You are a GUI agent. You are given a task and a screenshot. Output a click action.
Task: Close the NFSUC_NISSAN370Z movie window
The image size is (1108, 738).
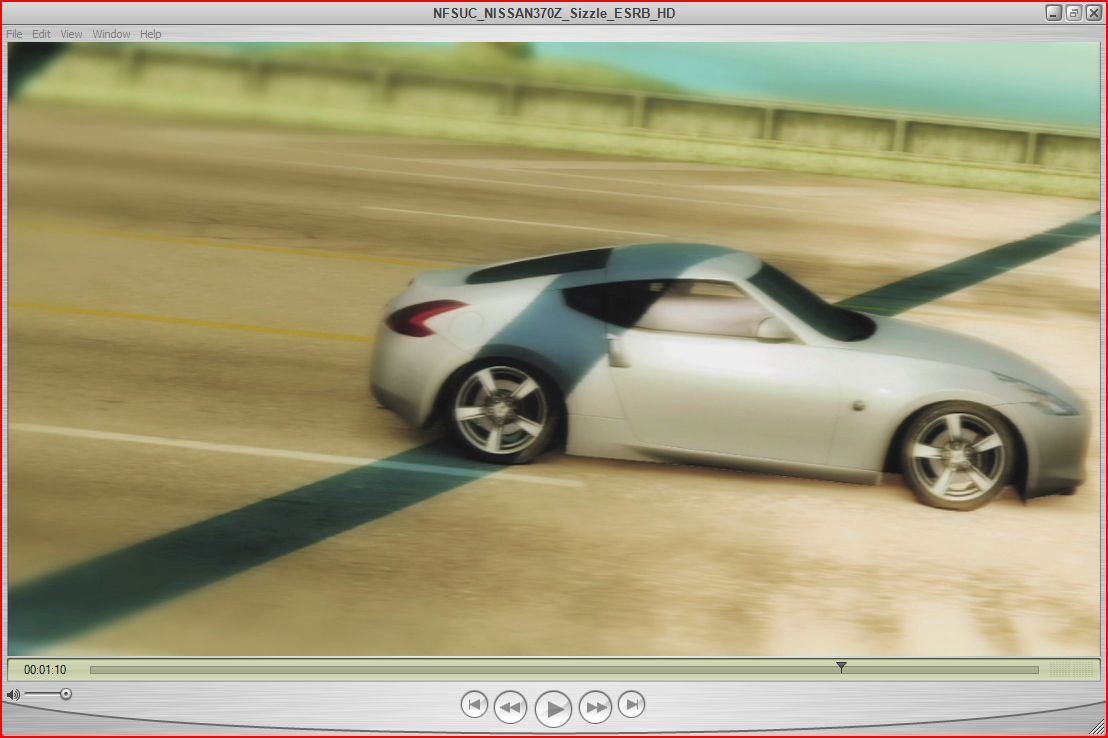[x=1093, y=13]
